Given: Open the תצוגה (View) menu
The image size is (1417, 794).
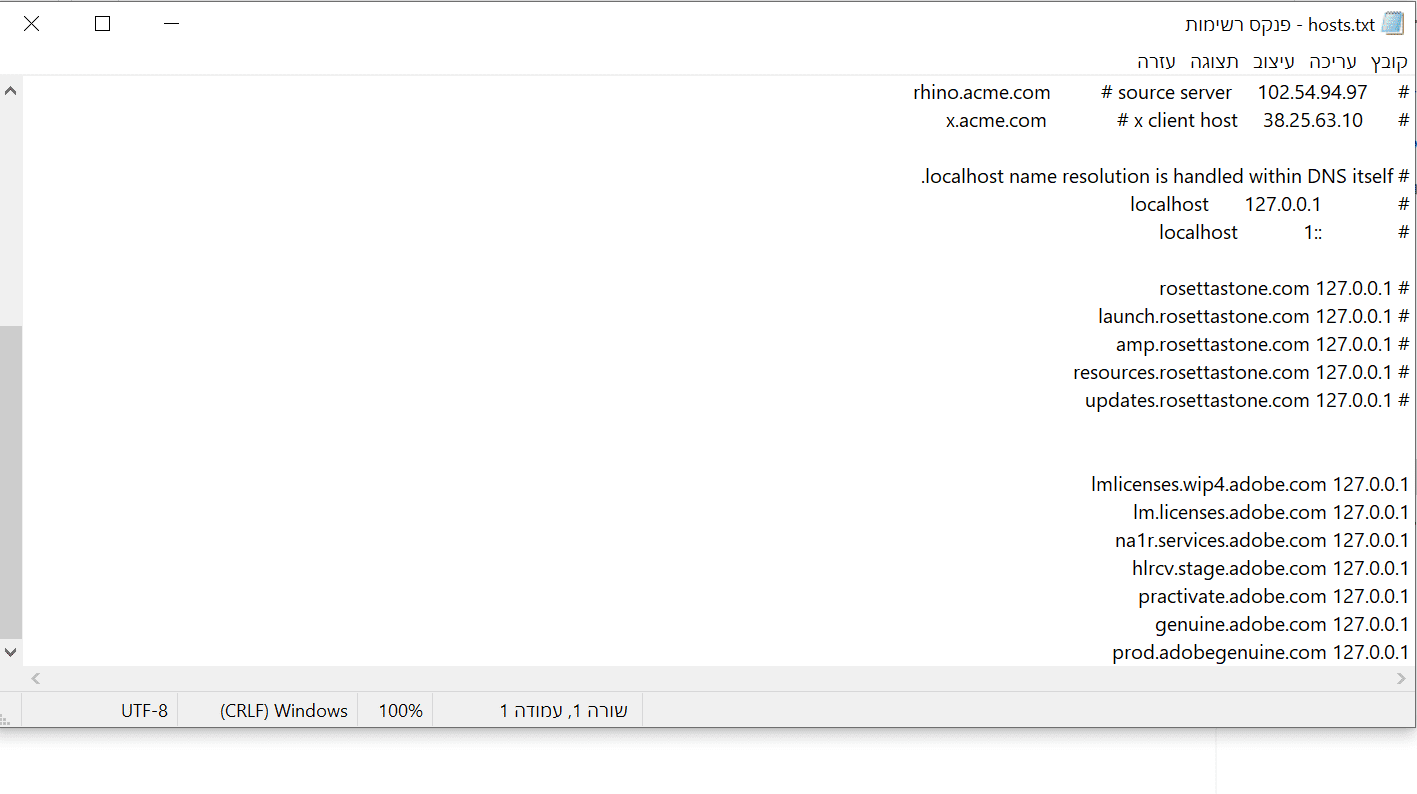Looking at the screenshot, I should click(x=1214, y=62).
